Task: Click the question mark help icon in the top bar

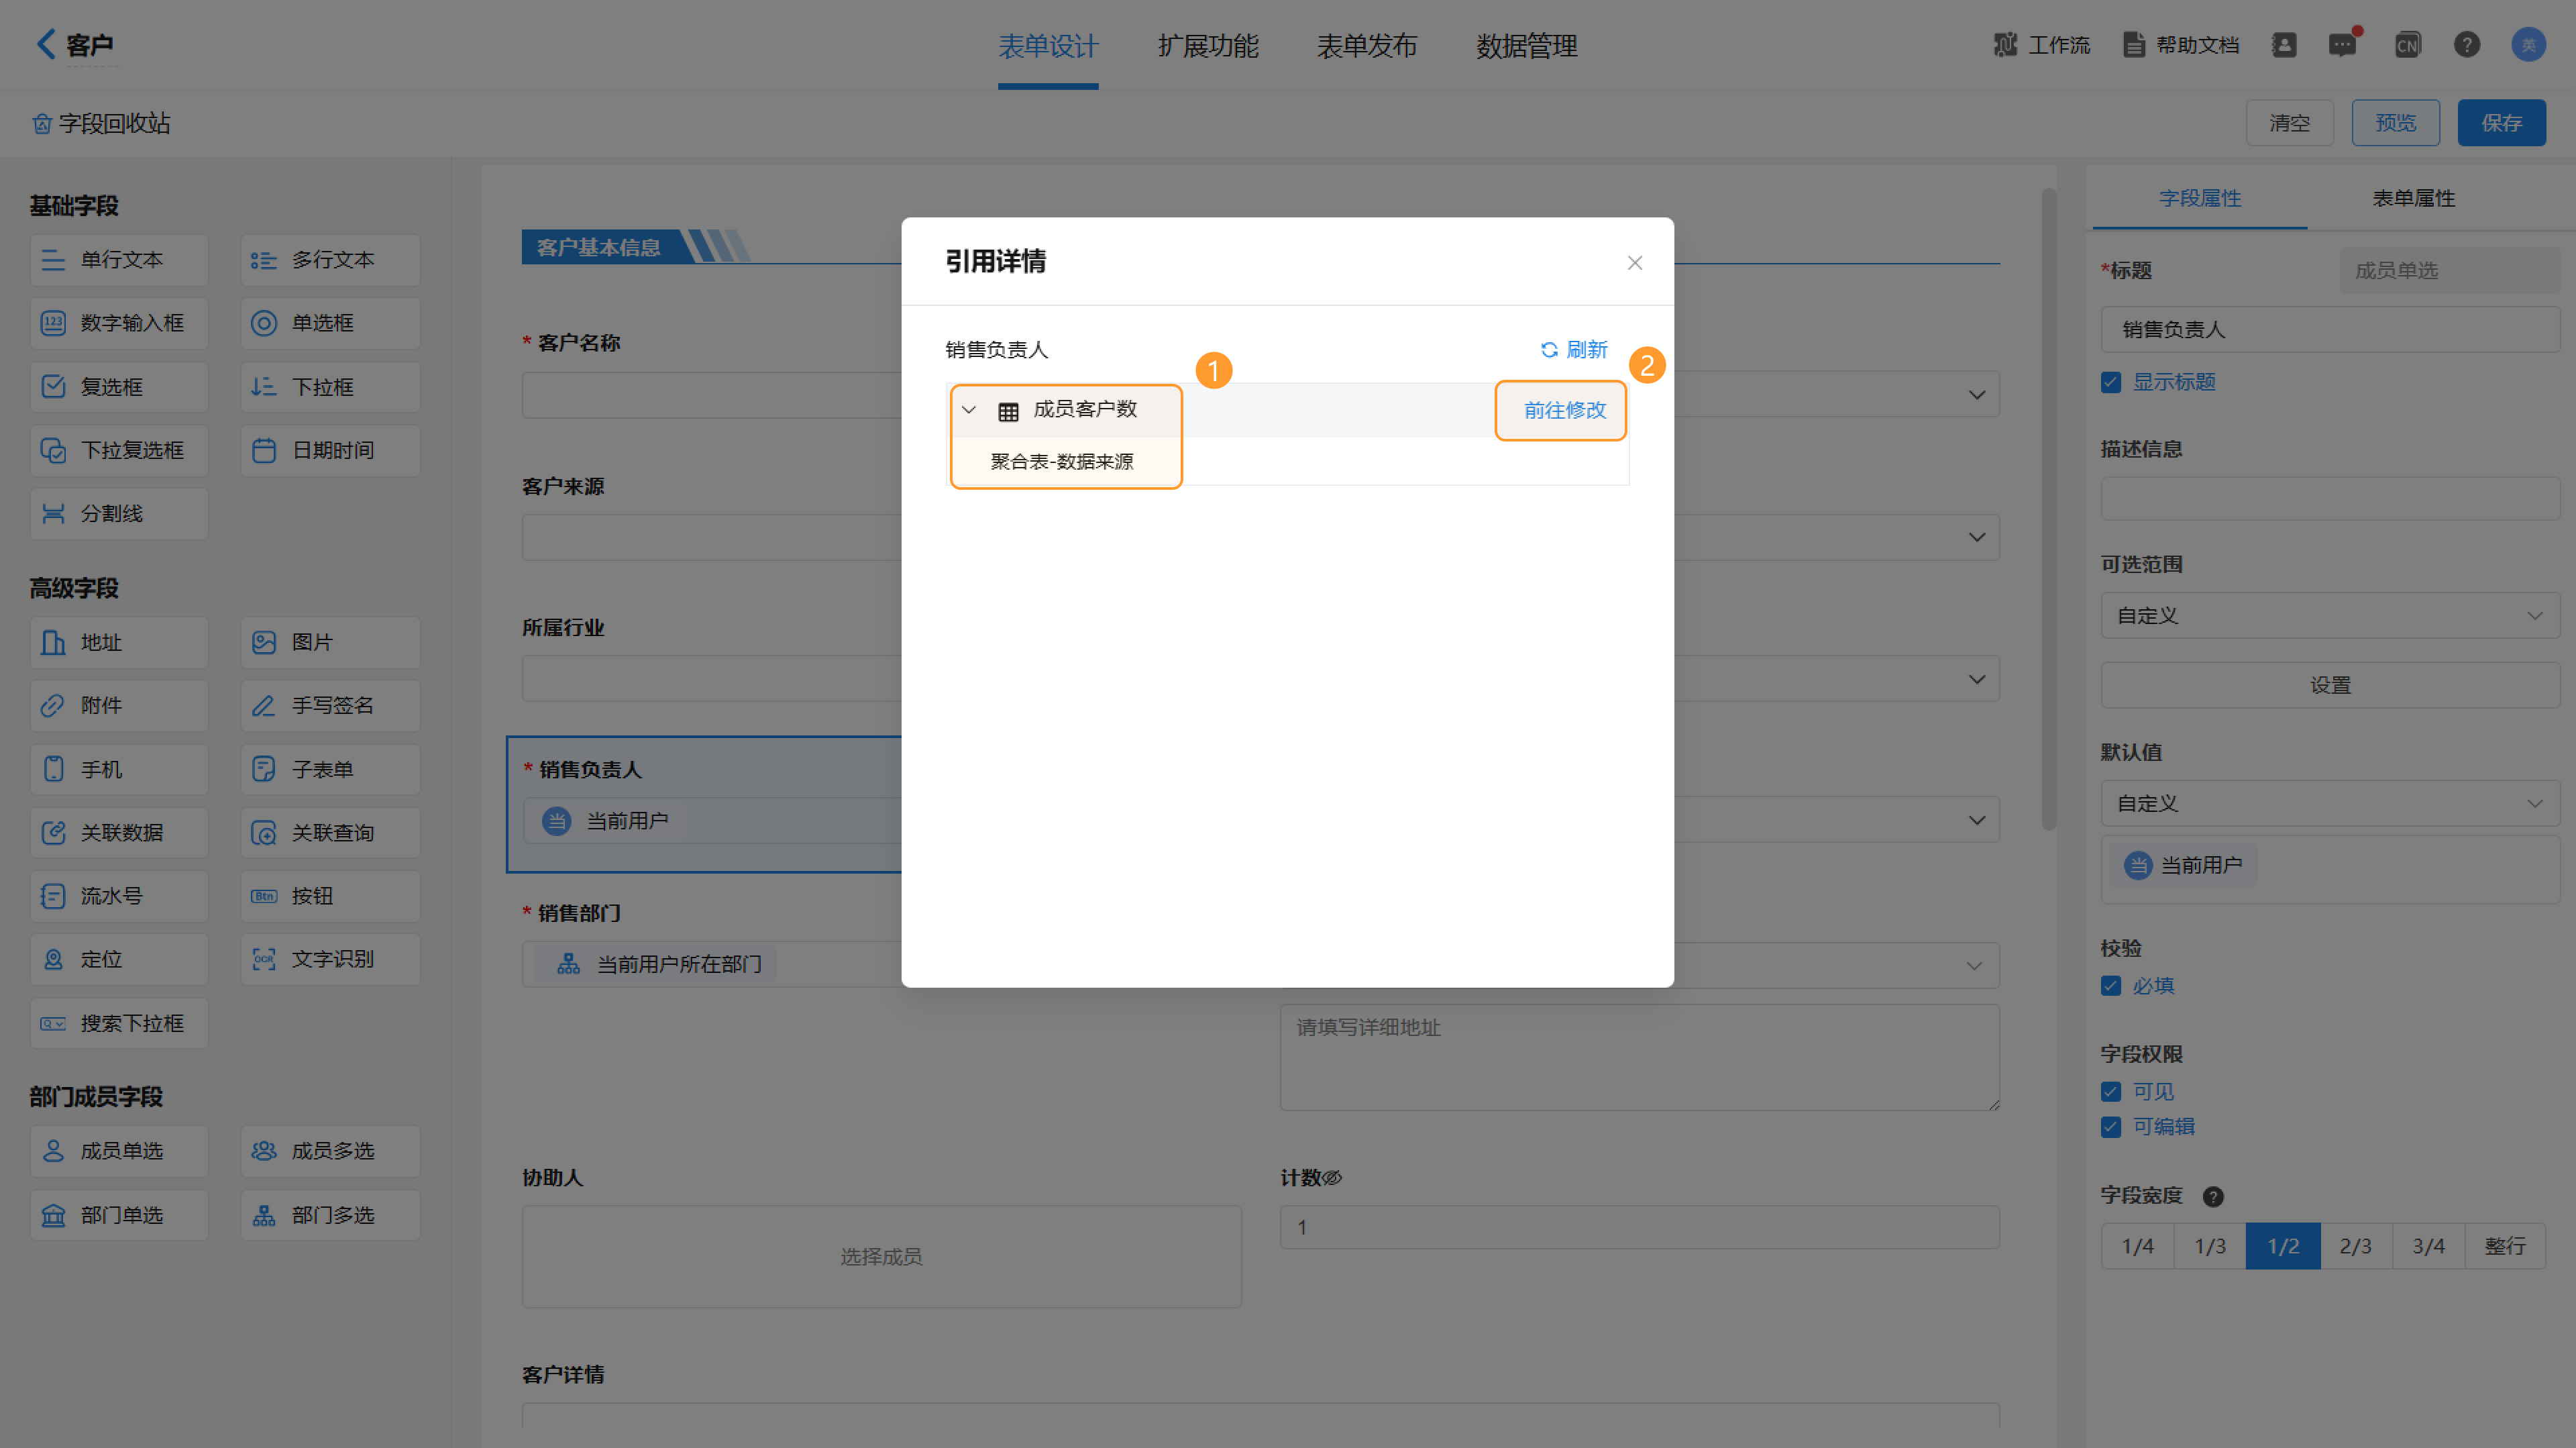Action: pos(2466,45)
